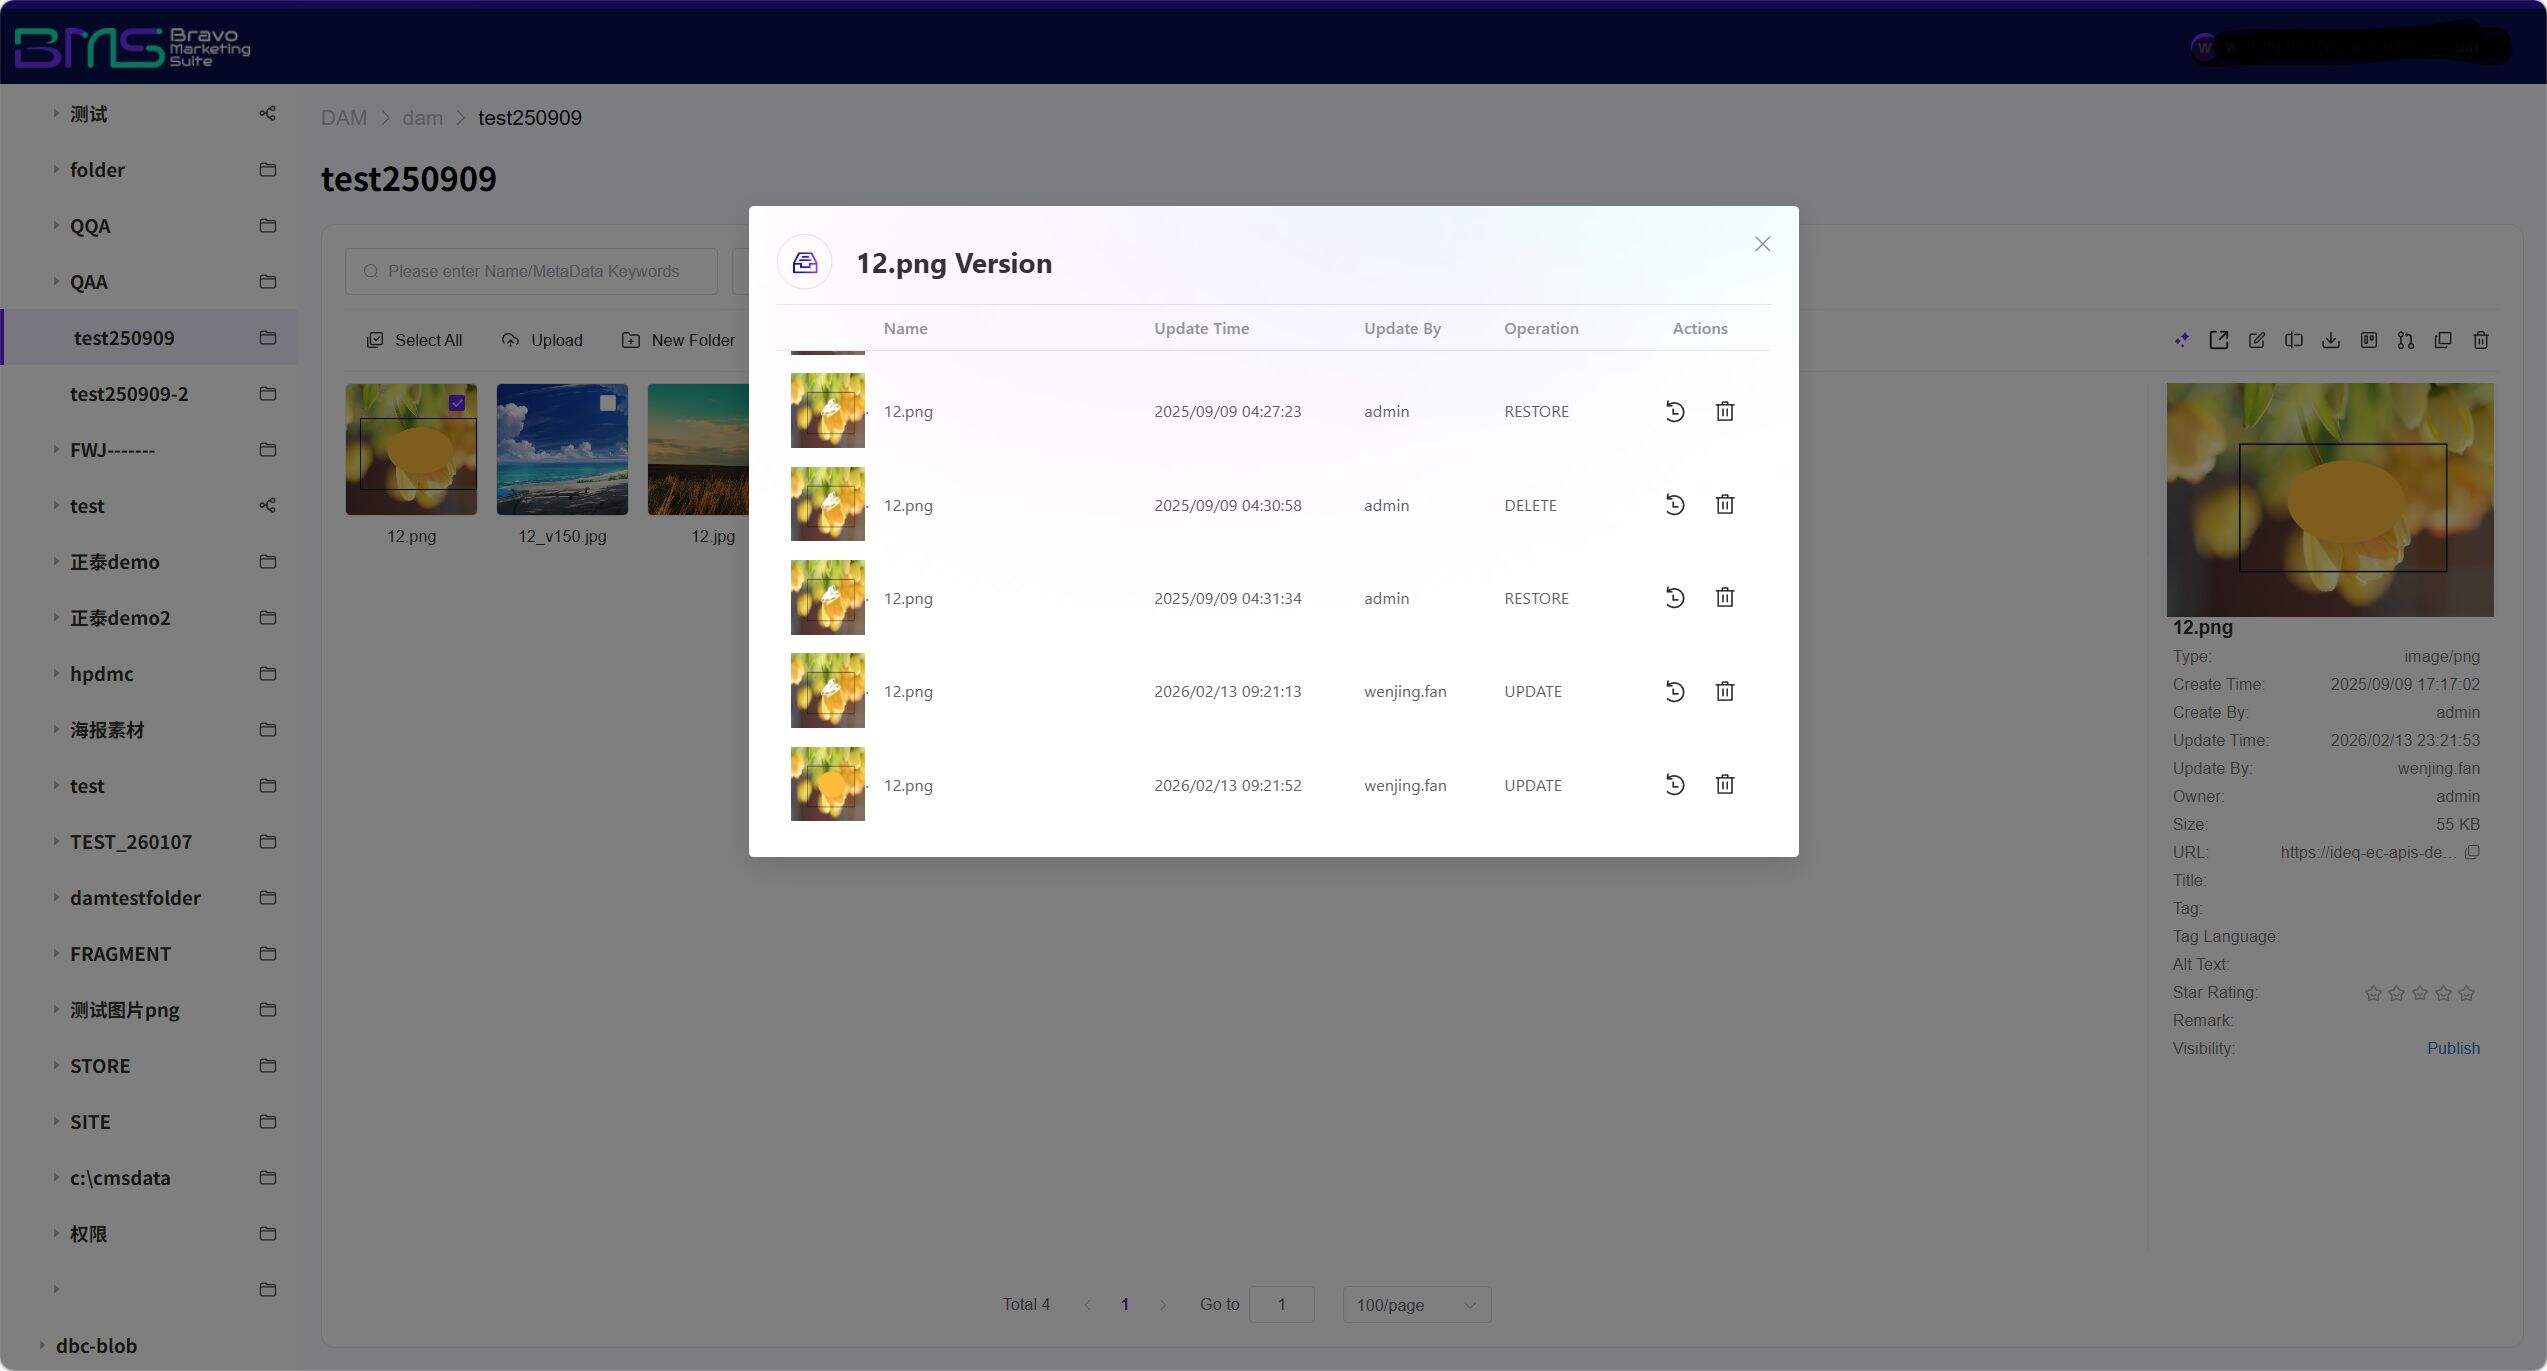Image resolution: width=2547 pixels, height=1371 pixels.
Task: Check the 12_v150.jpg thumbnail checkbox
Action: click(608, 403)
